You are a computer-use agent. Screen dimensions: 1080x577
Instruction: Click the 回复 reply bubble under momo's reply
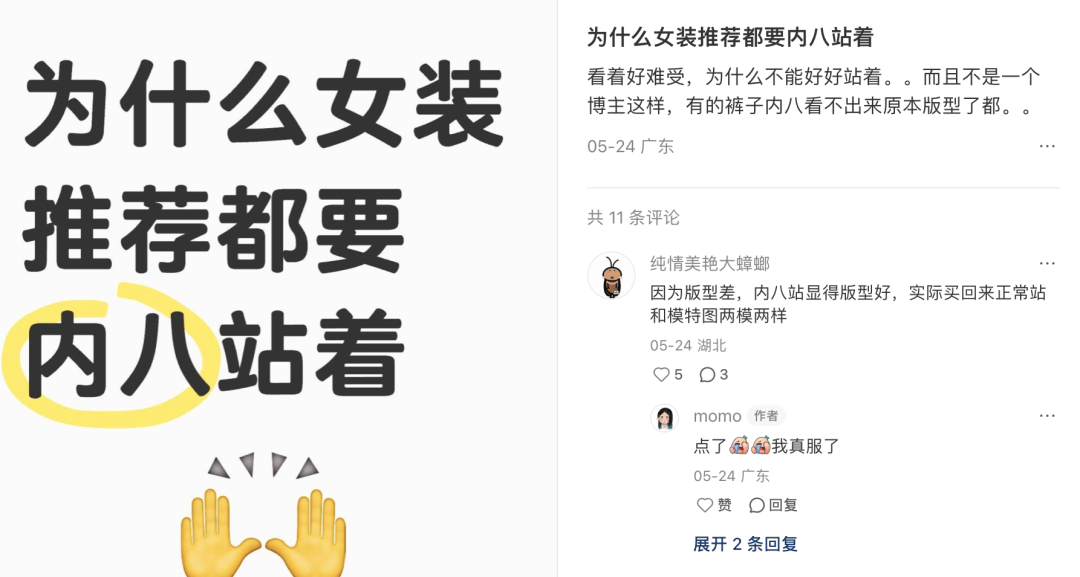tap(773, 505)
